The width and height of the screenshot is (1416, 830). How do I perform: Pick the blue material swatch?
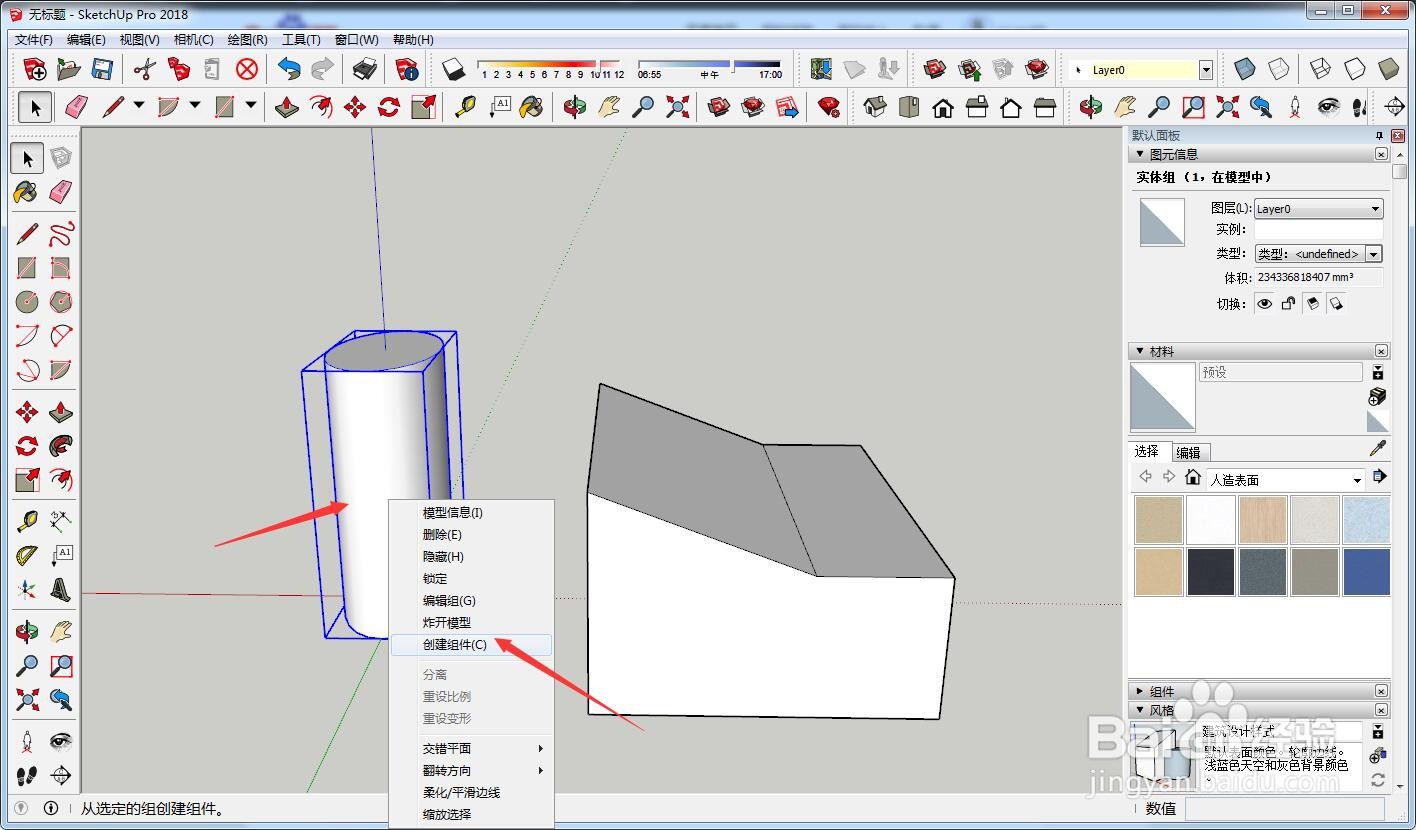pyautogui.click(x=1366, y=571)
